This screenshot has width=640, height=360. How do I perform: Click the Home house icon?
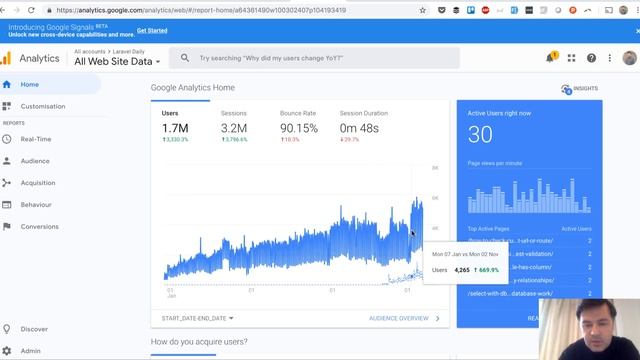point(7,84)
